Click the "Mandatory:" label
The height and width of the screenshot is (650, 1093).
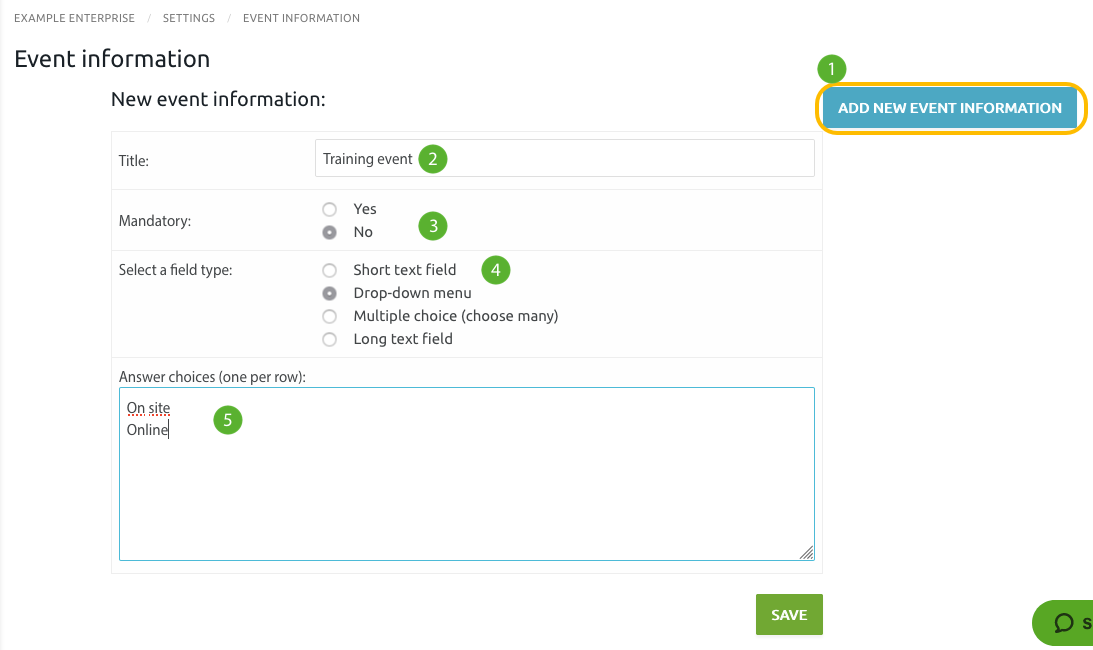click(155, 221)
